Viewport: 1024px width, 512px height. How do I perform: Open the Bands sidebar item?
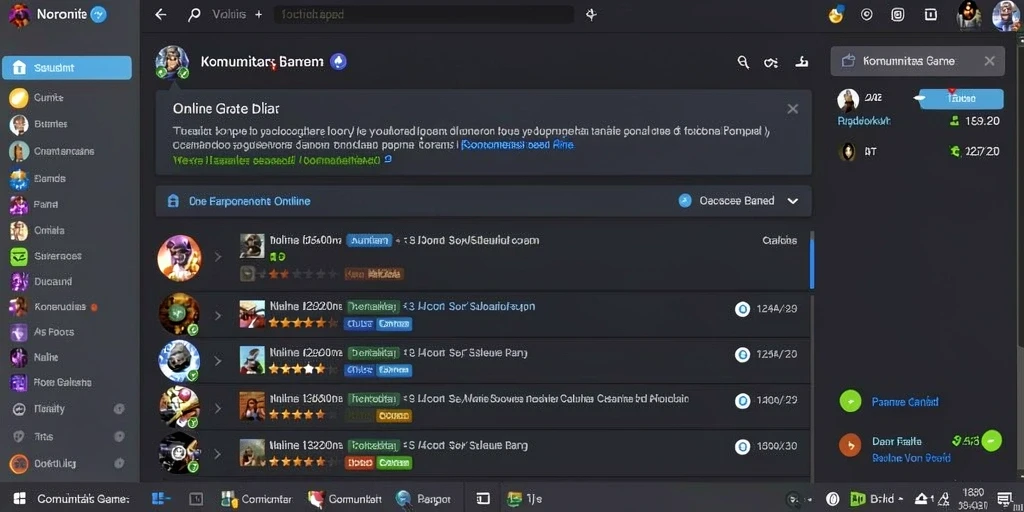(x=49, y=178)
